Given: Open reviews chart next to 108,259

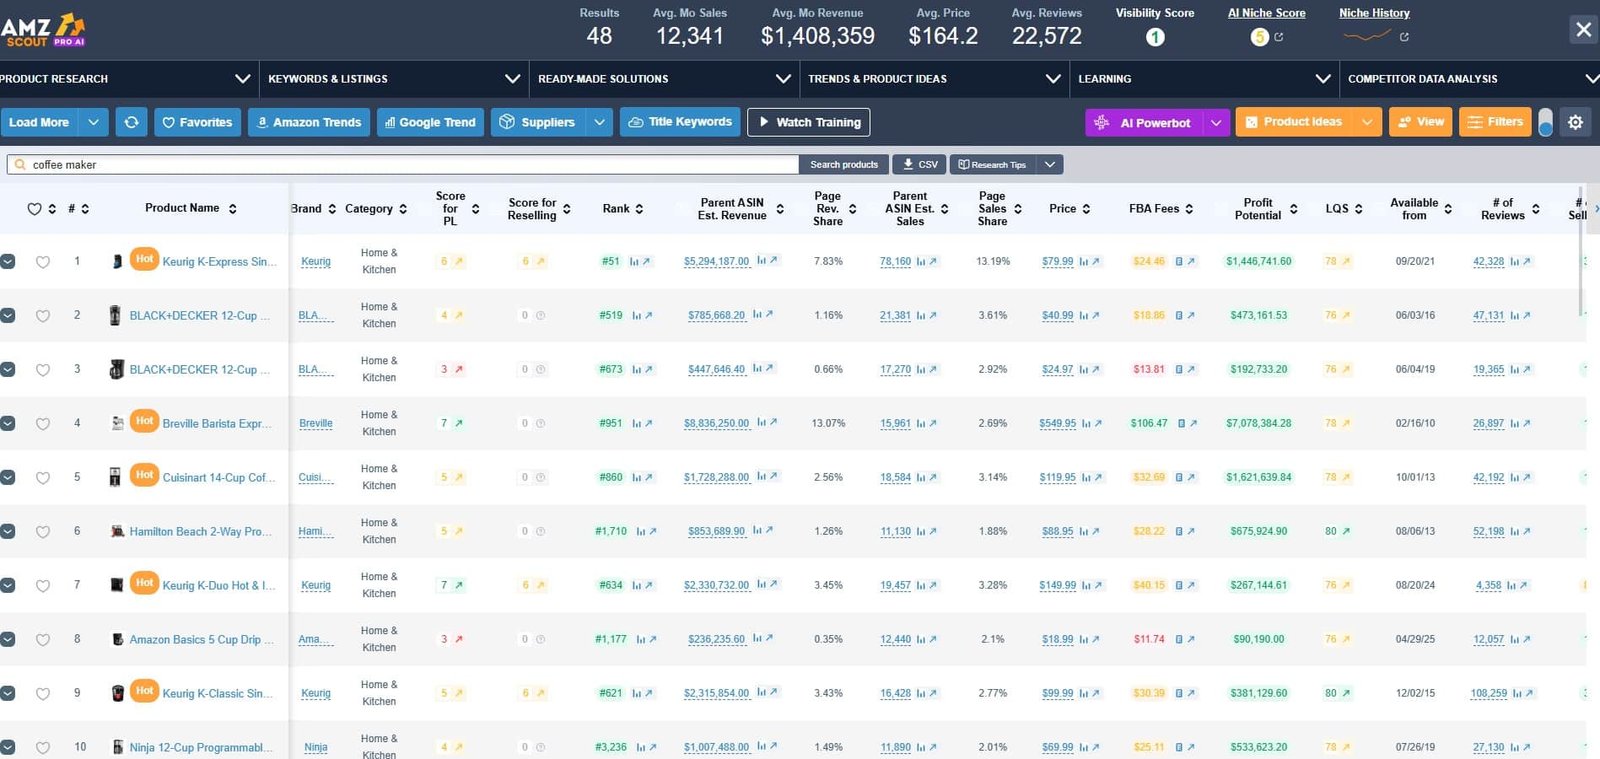Looking at the screenshot, I should pos(1516,693).
